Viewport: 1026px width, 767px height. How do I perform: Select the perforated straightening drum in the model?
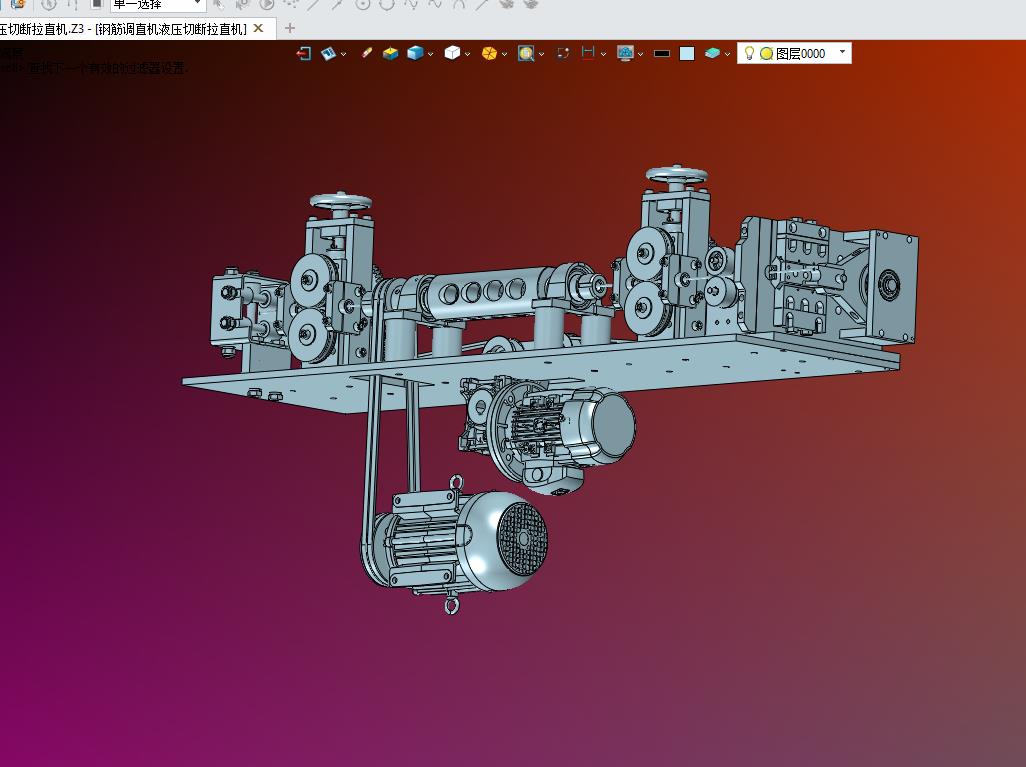point(487,291)
